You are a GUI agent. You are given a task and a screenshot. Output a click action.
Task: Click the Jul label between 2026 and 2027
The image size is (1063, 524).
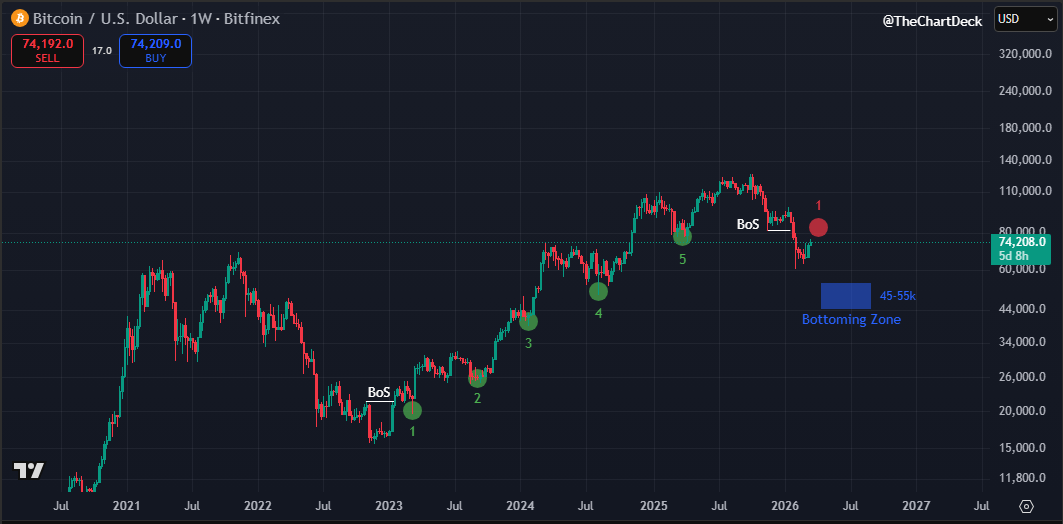(851, 506)
